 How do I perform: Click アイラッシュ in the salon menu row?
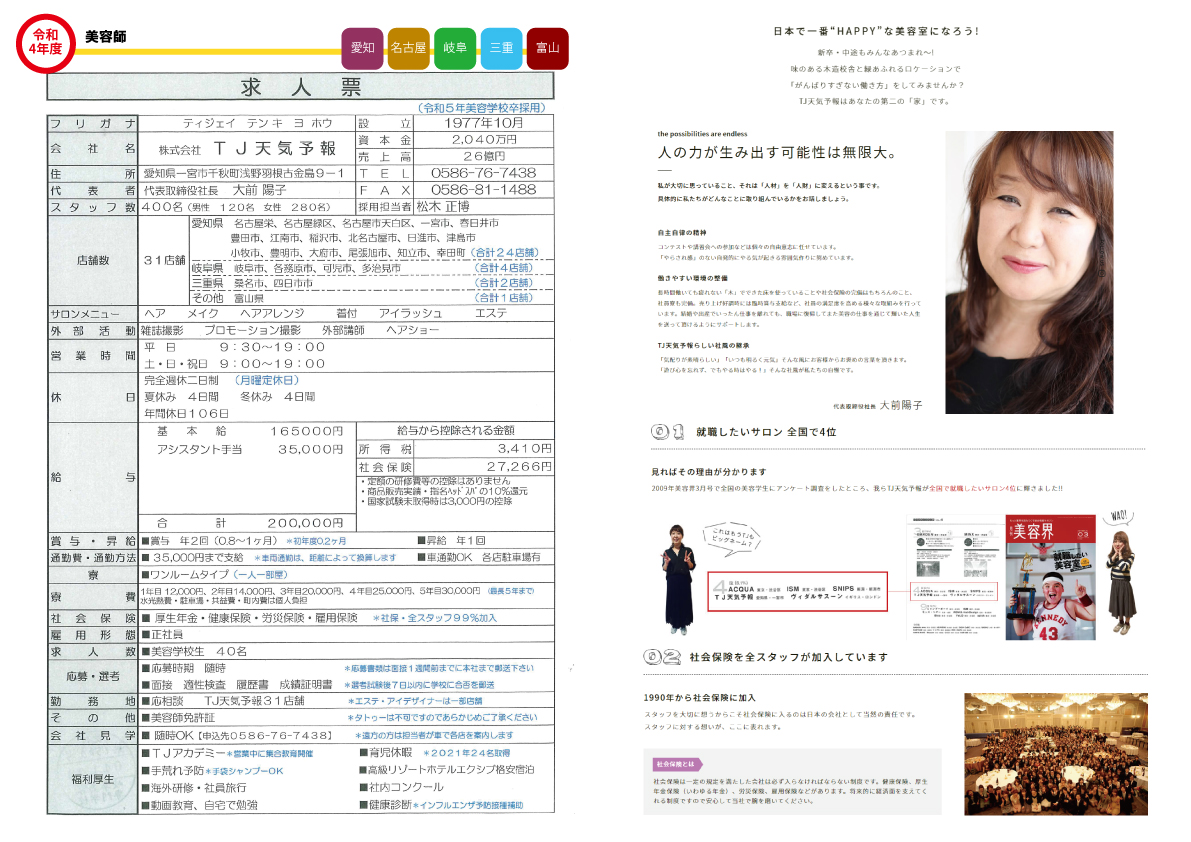pos(410,314)
